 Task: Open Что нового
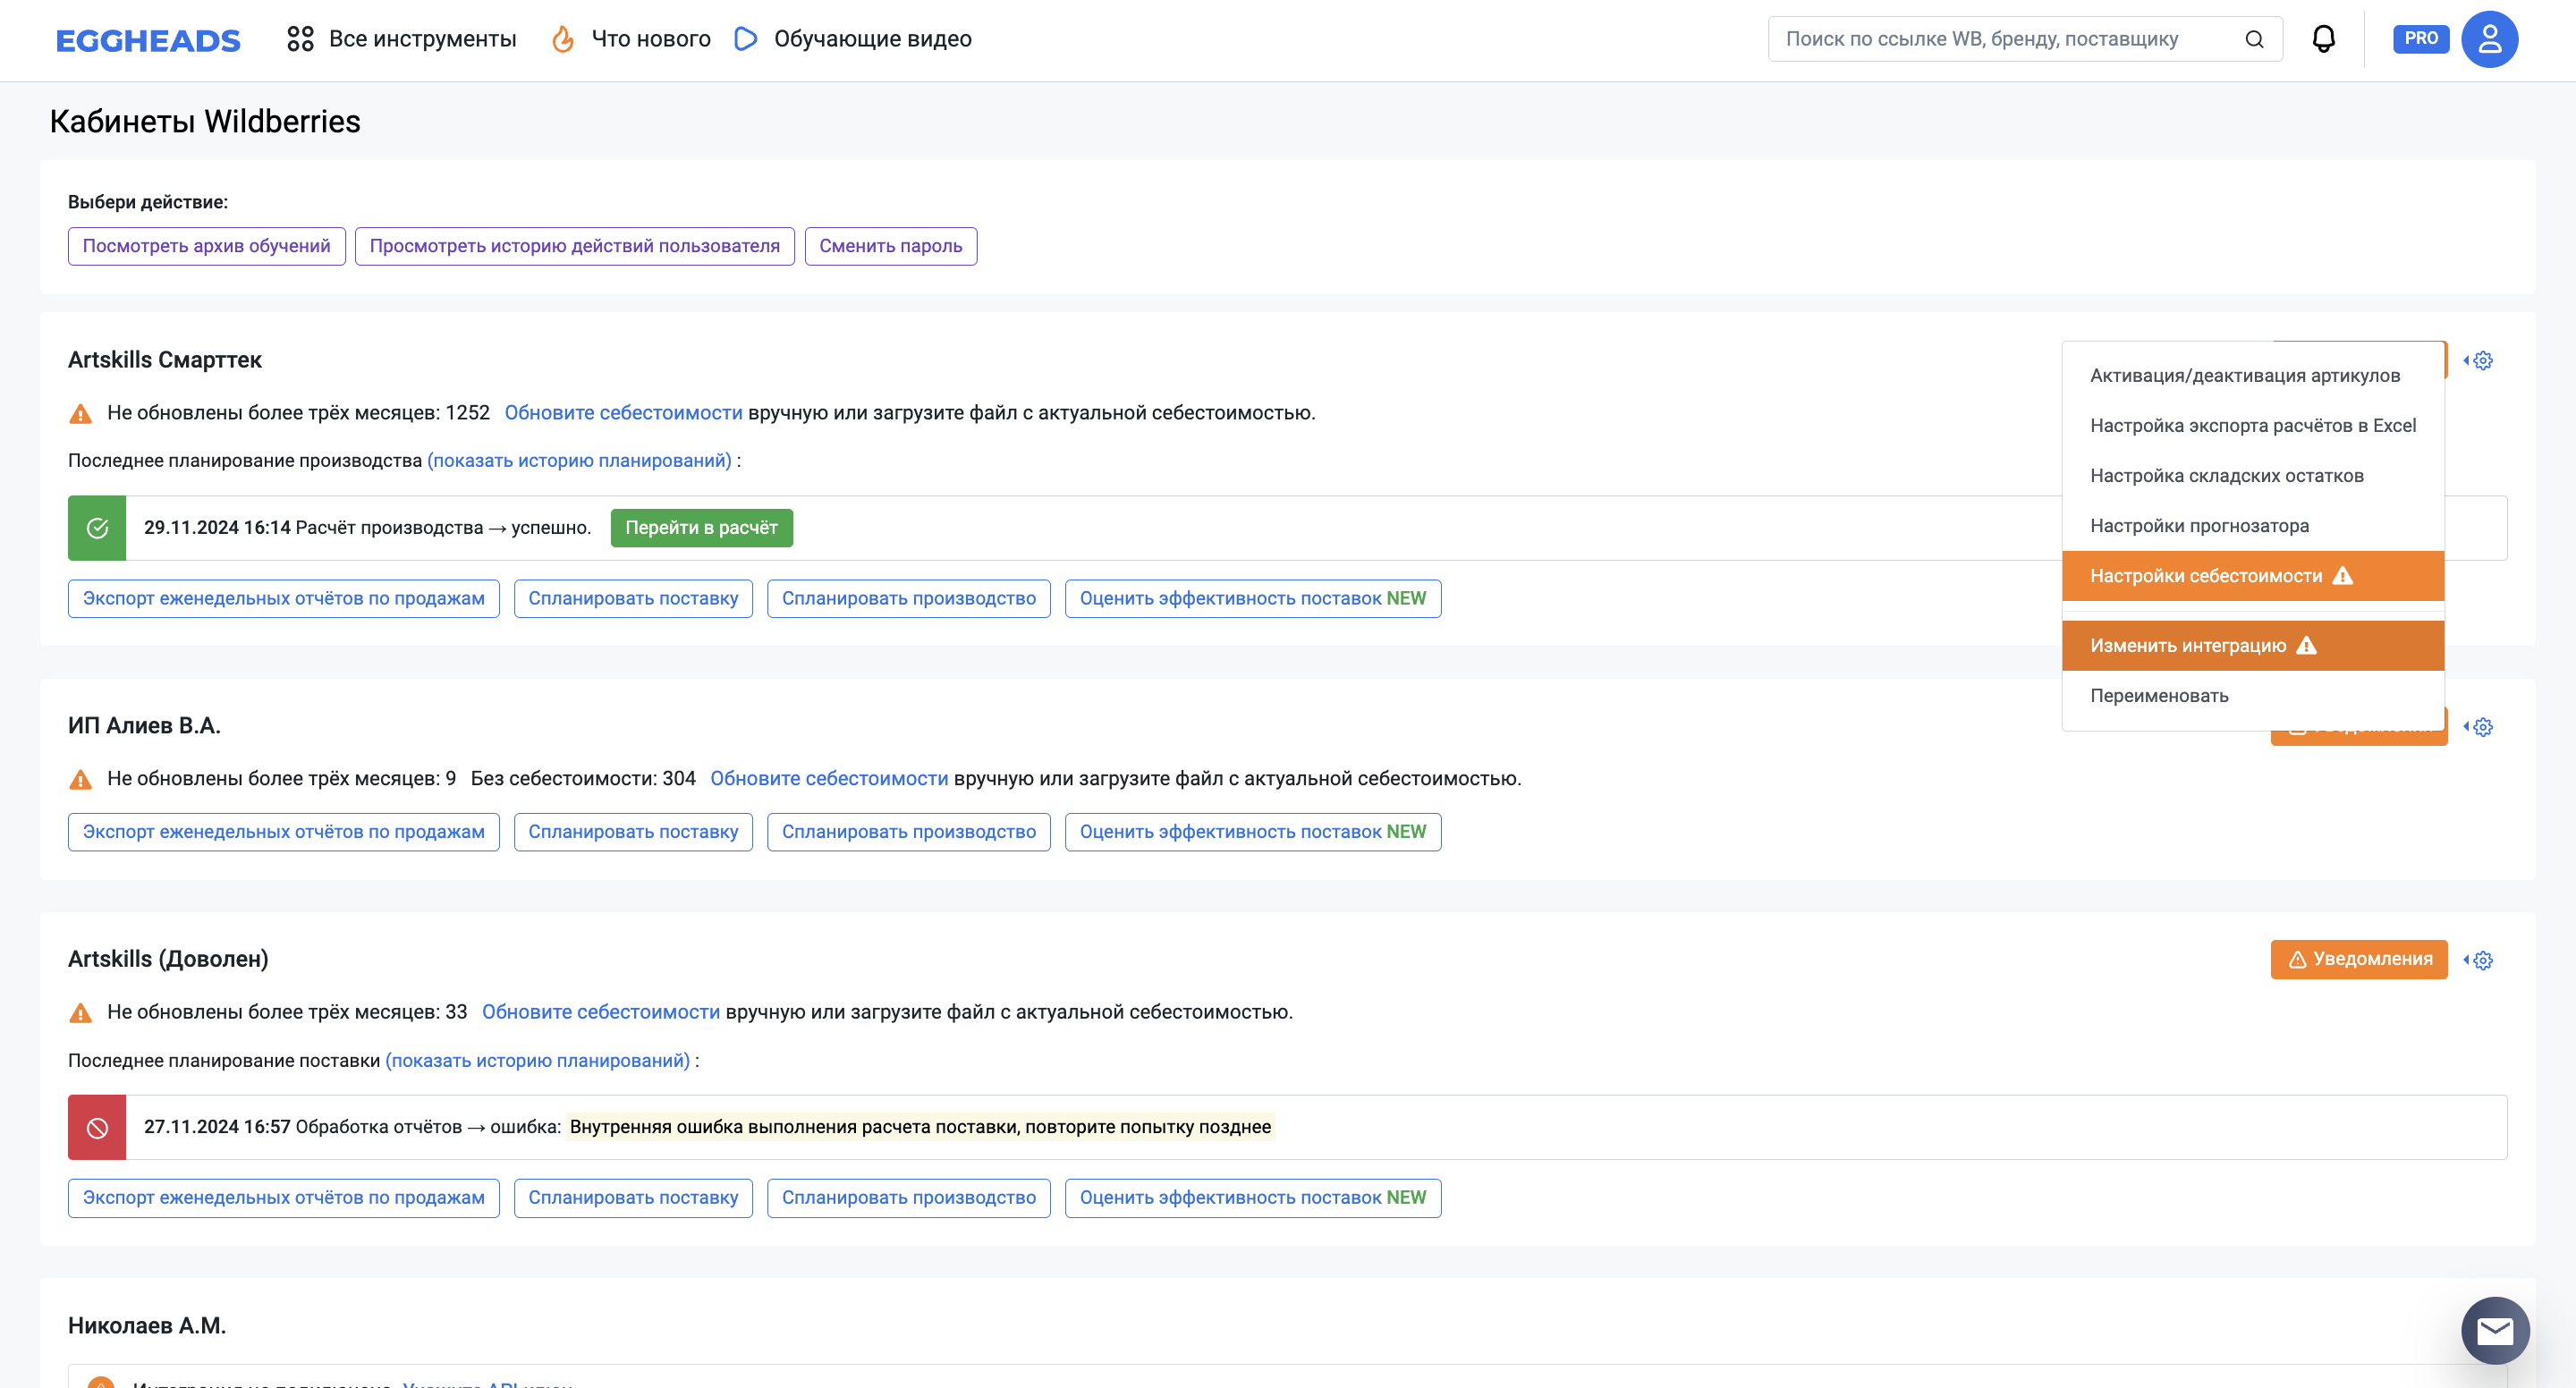[651, 39]
